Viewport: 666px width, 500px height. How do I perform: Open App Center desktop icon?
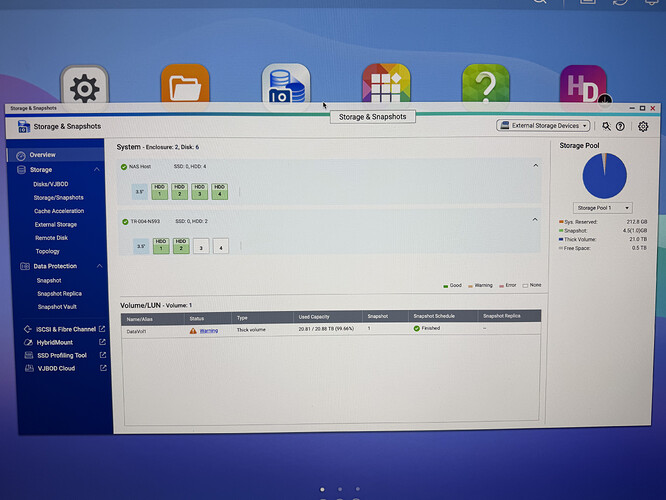coord(386,85)
